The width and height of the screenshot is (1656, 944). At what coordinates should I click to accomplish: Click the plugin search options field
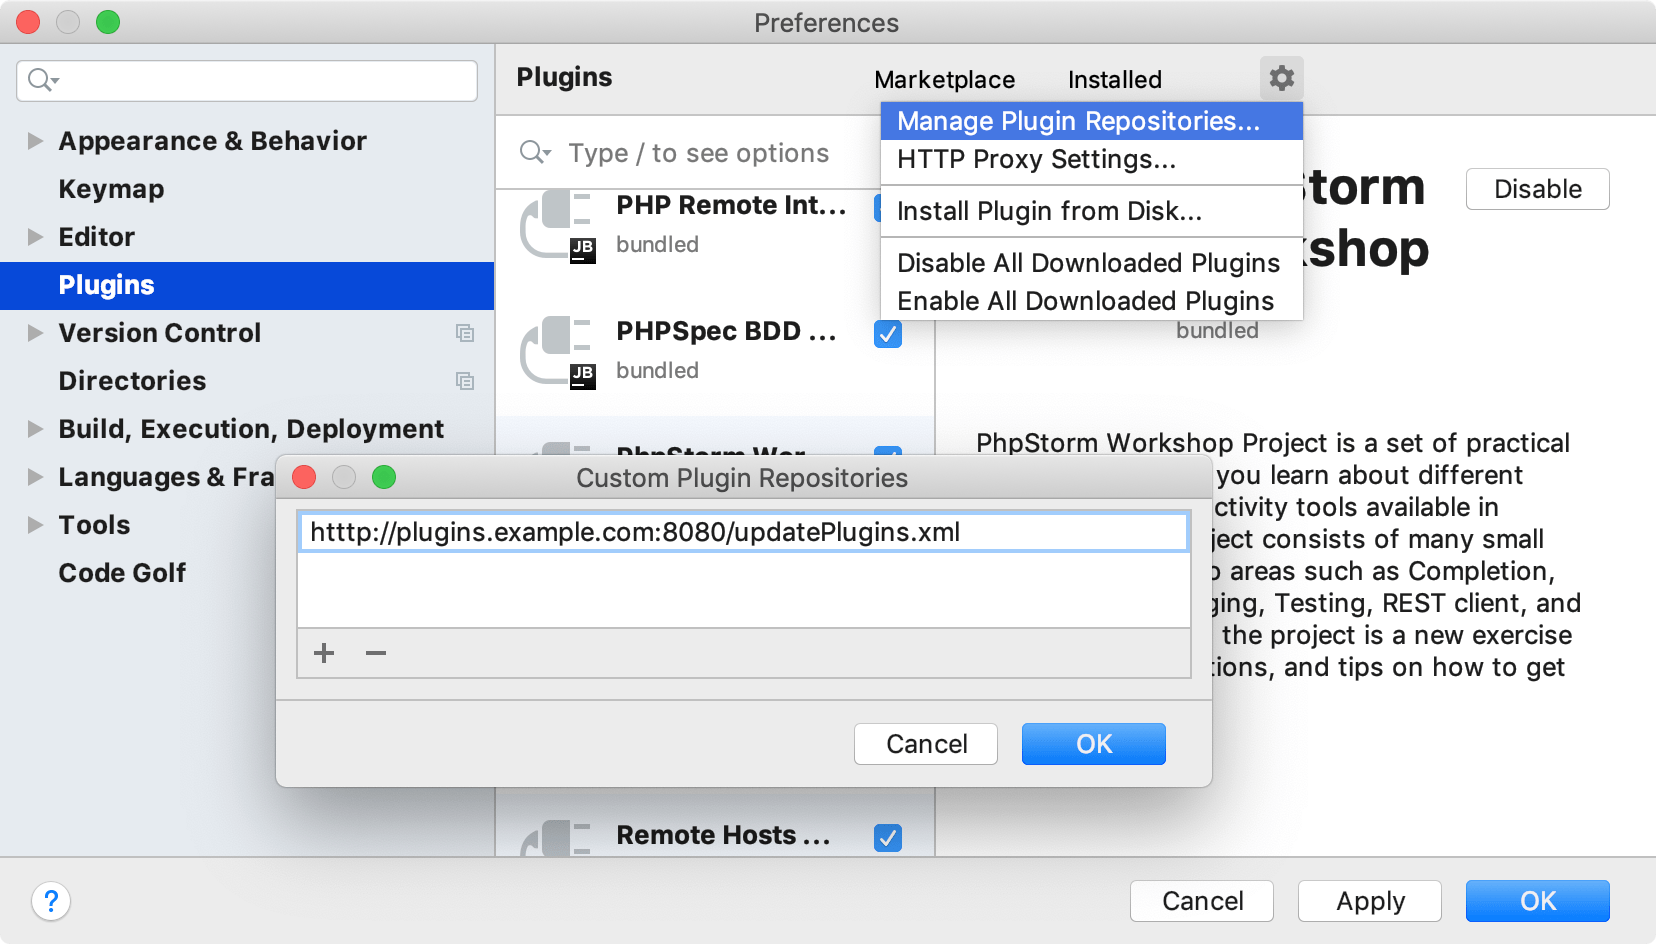pyautogui.click(x=698, y=153)
